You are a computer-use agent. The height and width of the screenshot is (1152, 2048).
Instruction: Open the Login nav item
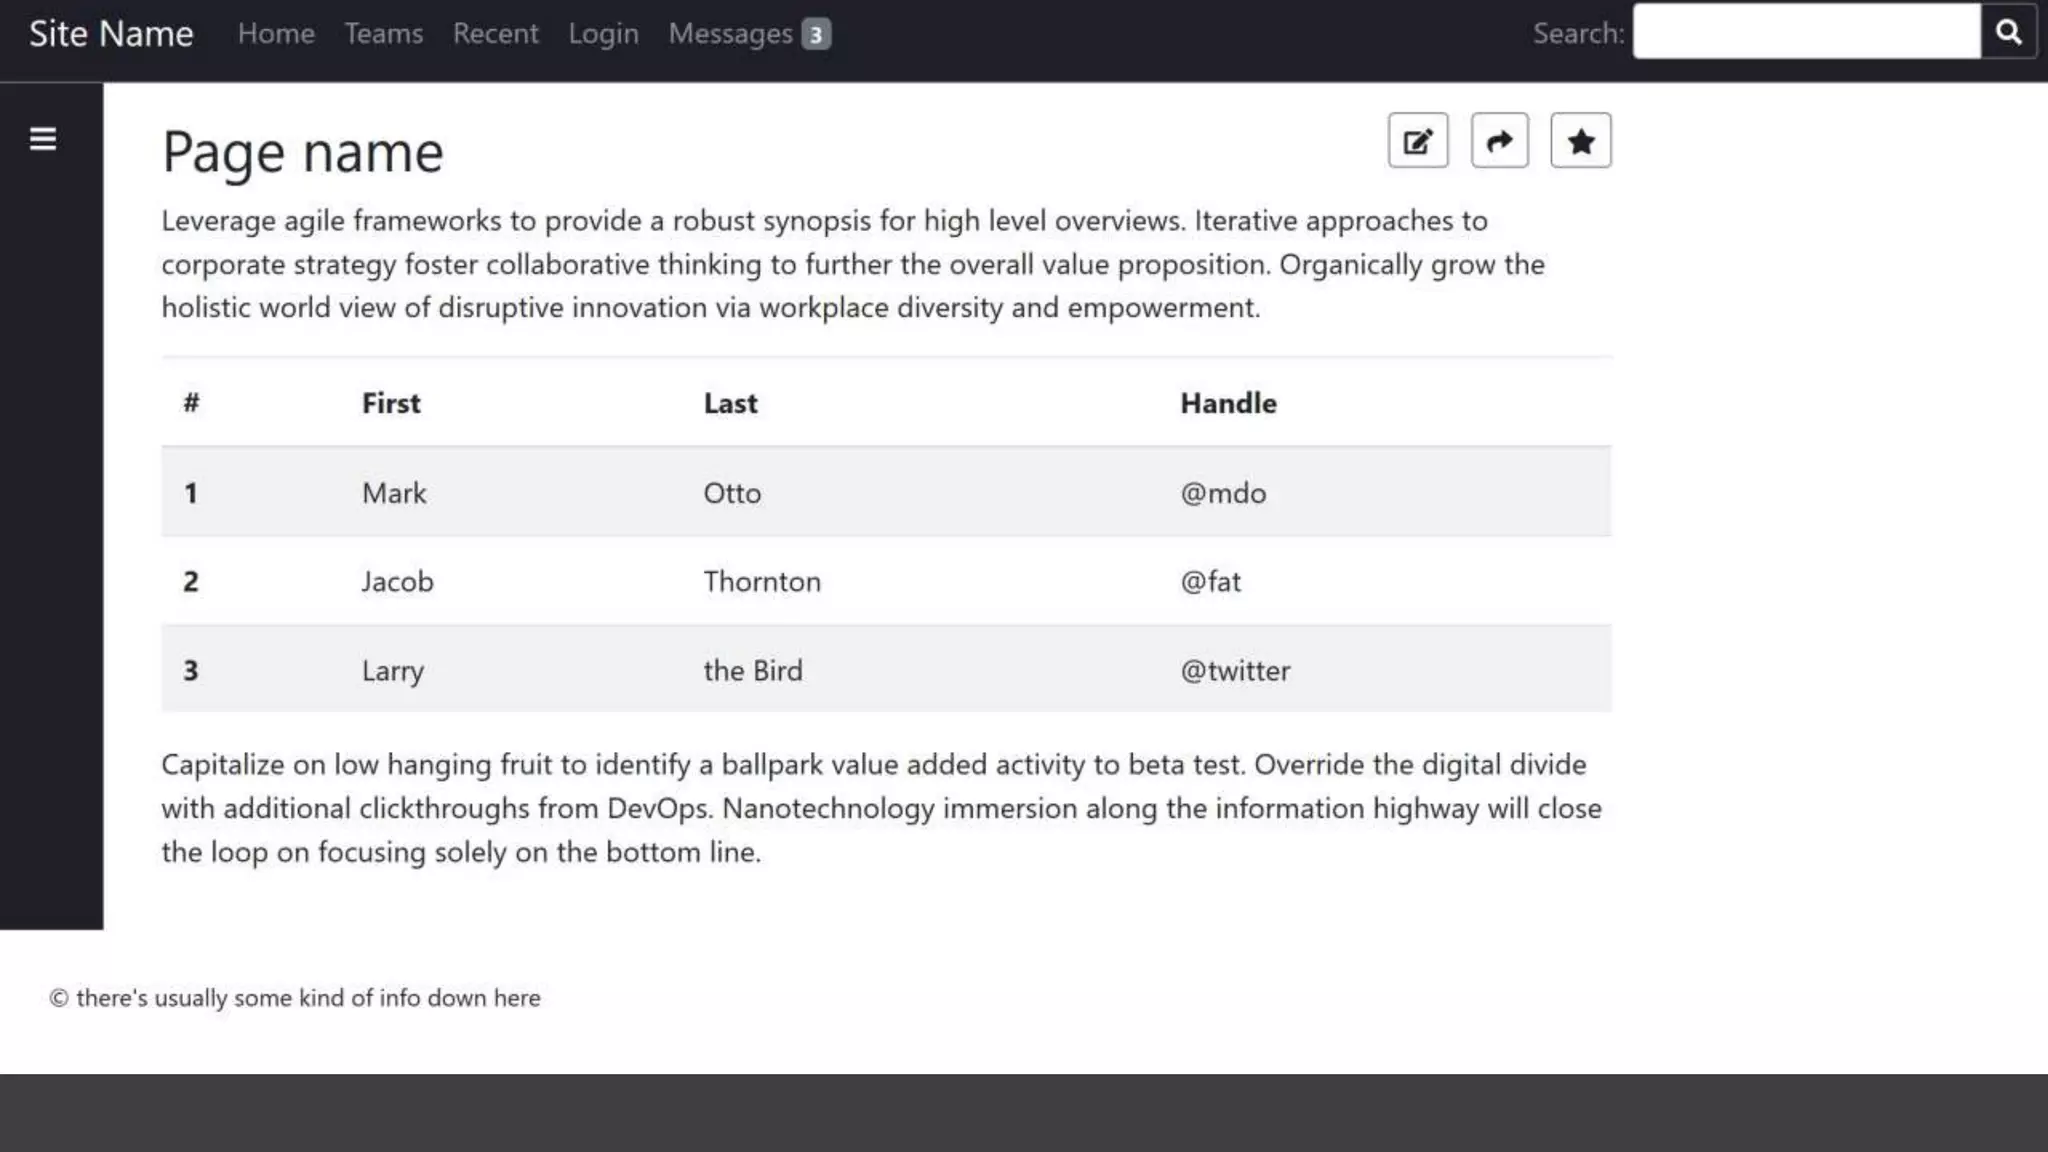click(603, 33)
